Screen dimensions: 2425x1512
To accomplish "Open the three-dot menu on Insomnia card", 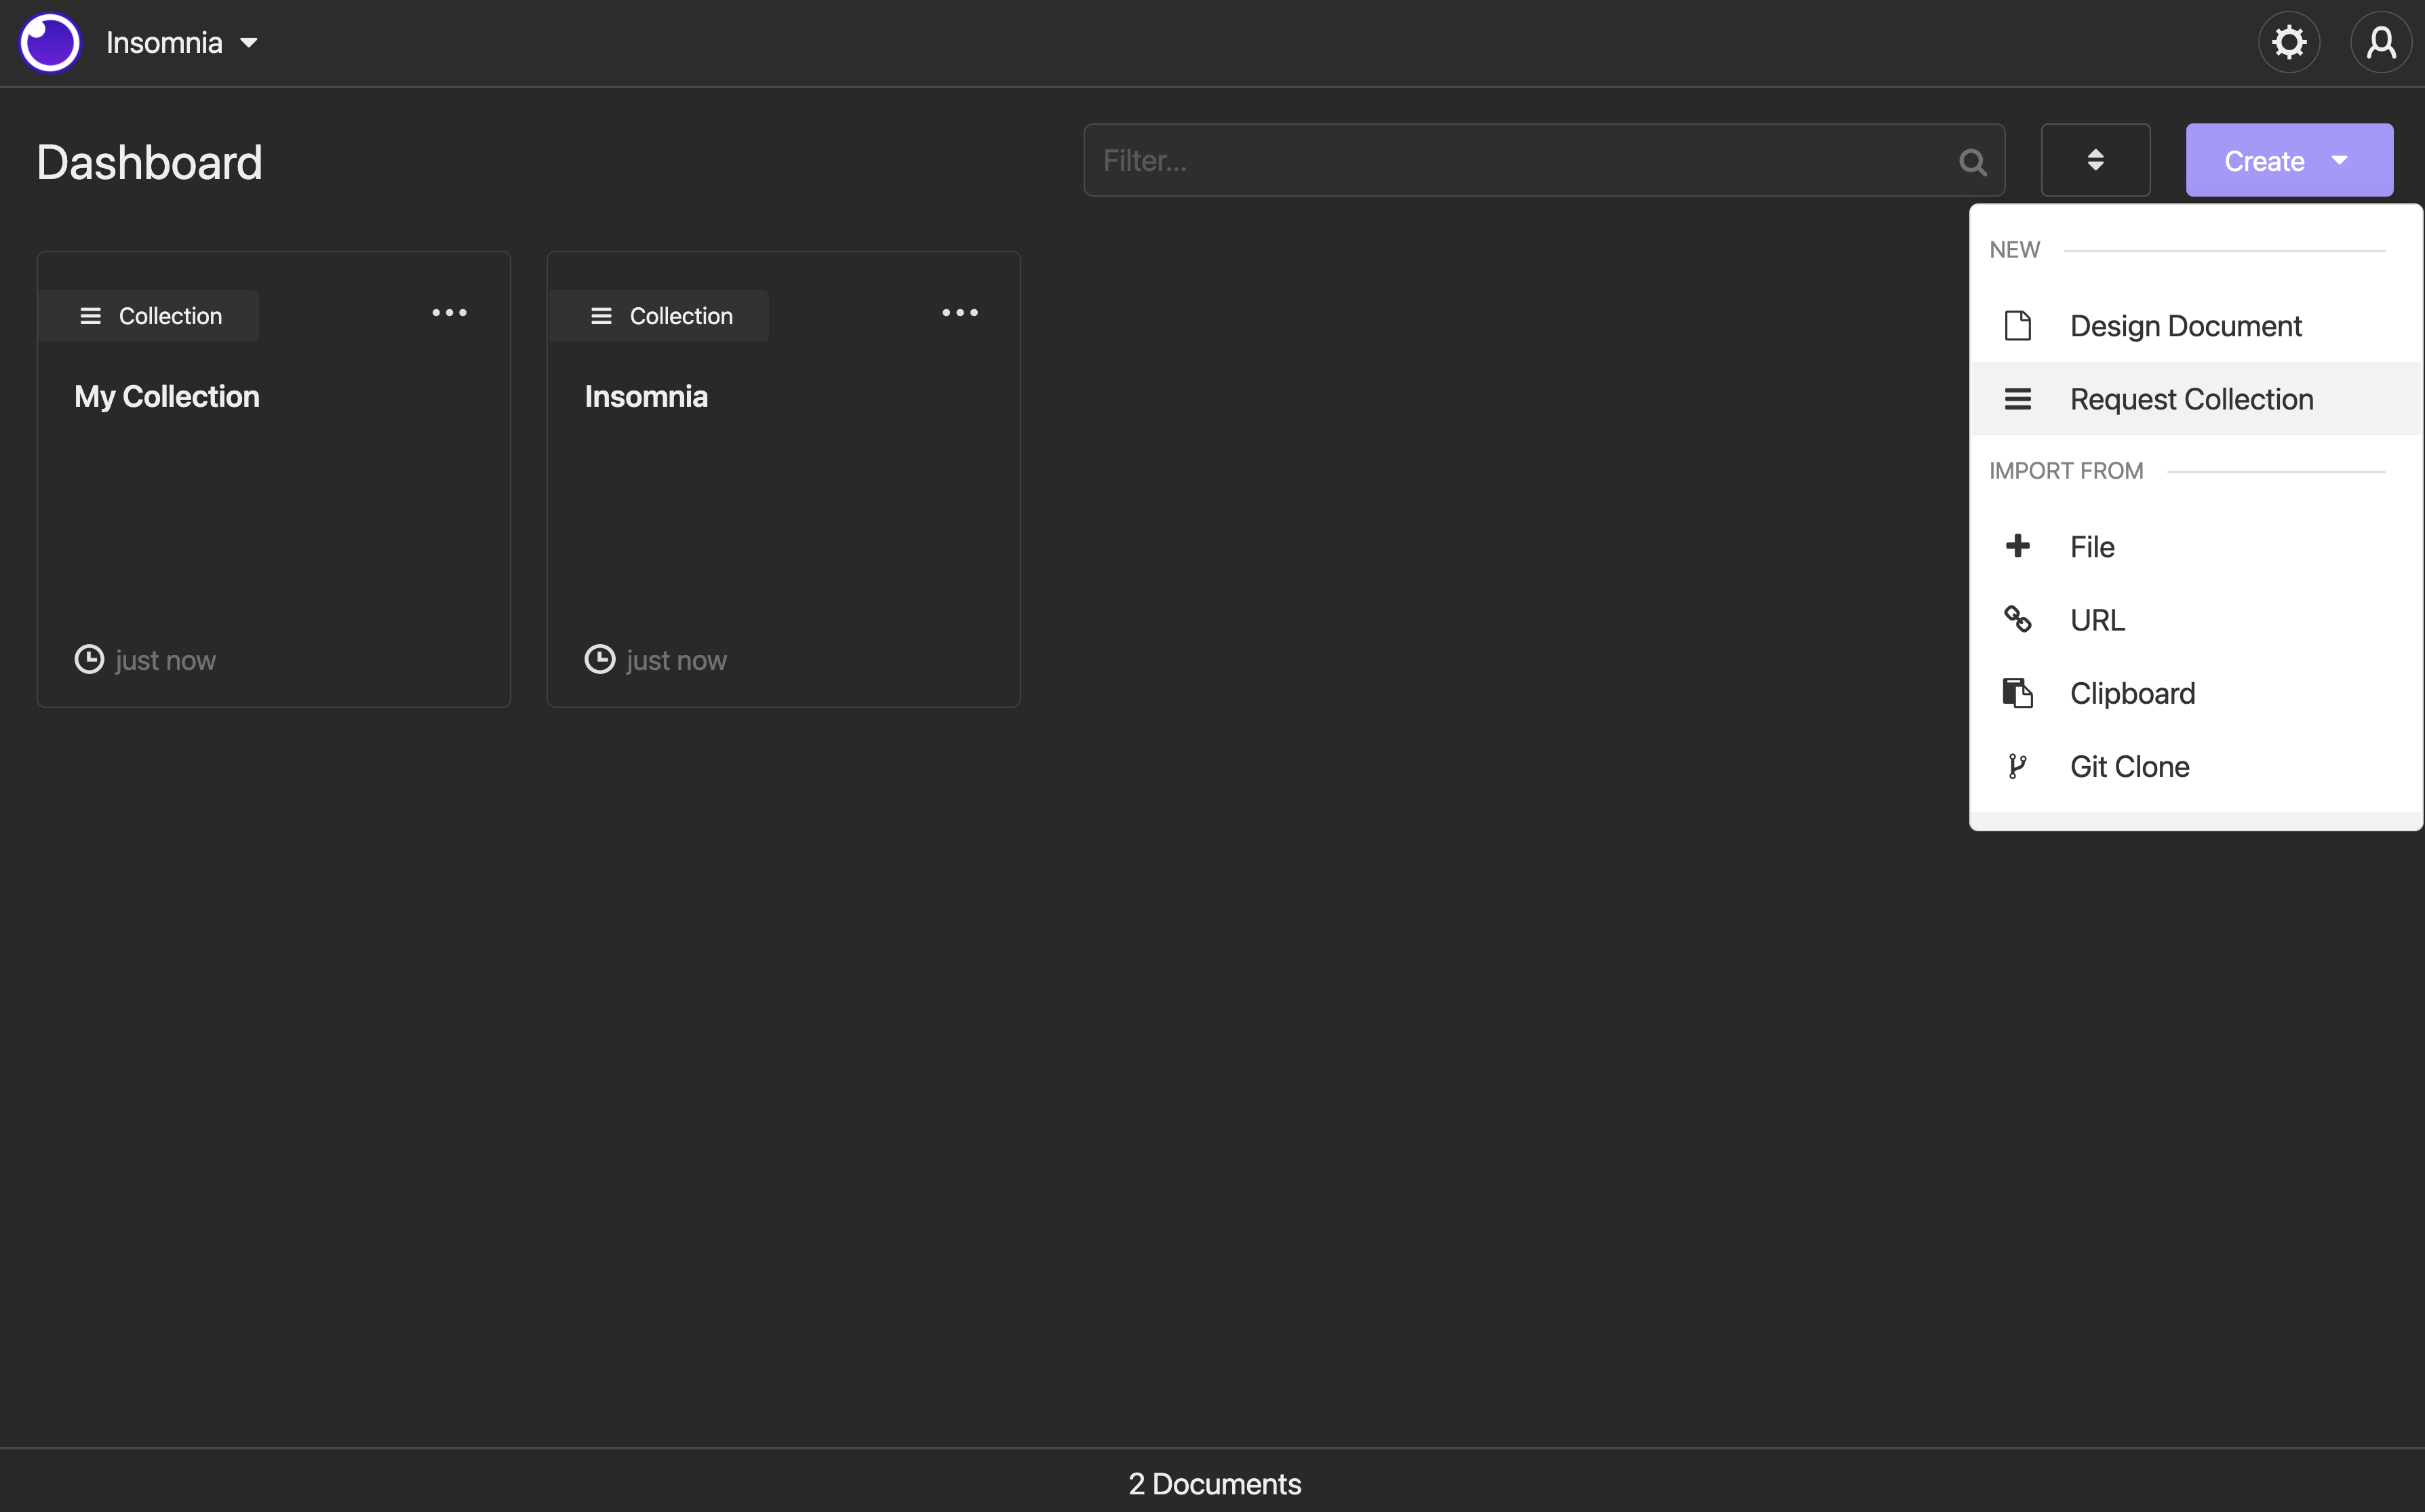I will (960, 313).
